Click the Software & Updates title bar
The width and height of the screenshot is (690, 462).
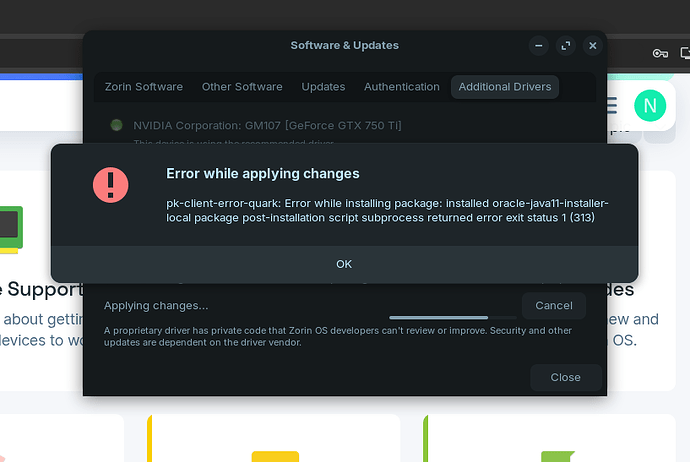click(x=344, y=45)
